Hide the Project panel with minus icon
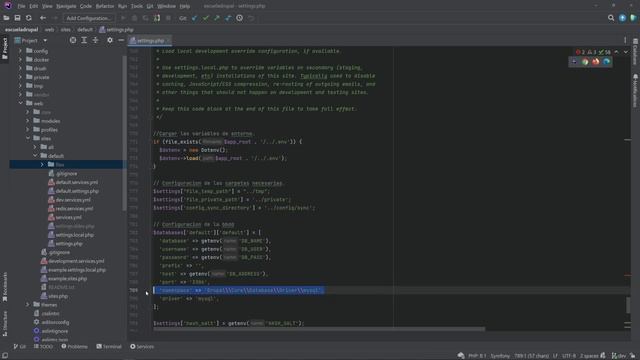 point(121,40)
